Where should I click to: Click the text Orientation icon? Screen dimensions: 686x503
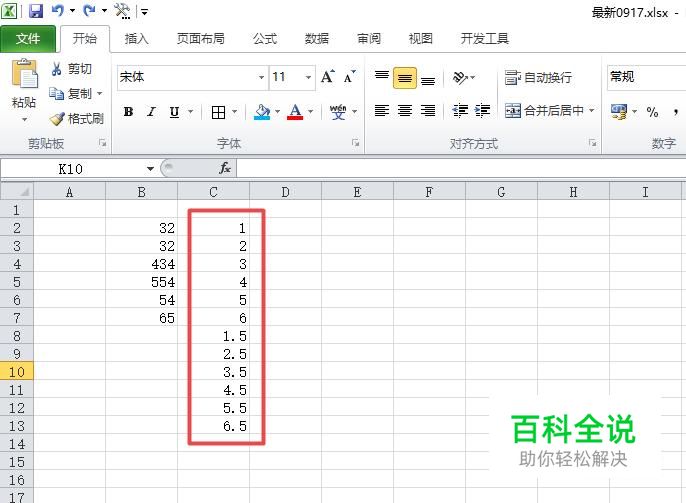pyautogui.click(x=460, y=78)
